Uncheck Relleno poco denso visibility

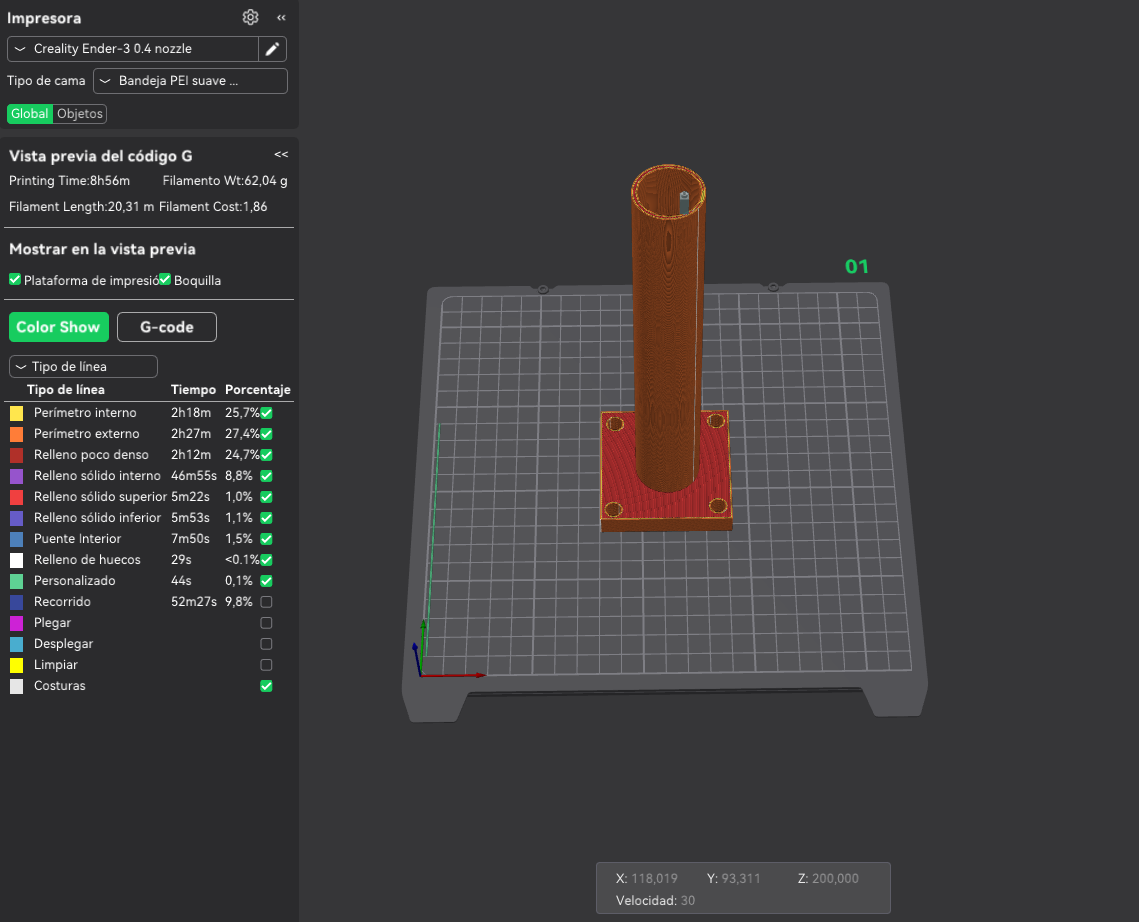coord(267,455)
